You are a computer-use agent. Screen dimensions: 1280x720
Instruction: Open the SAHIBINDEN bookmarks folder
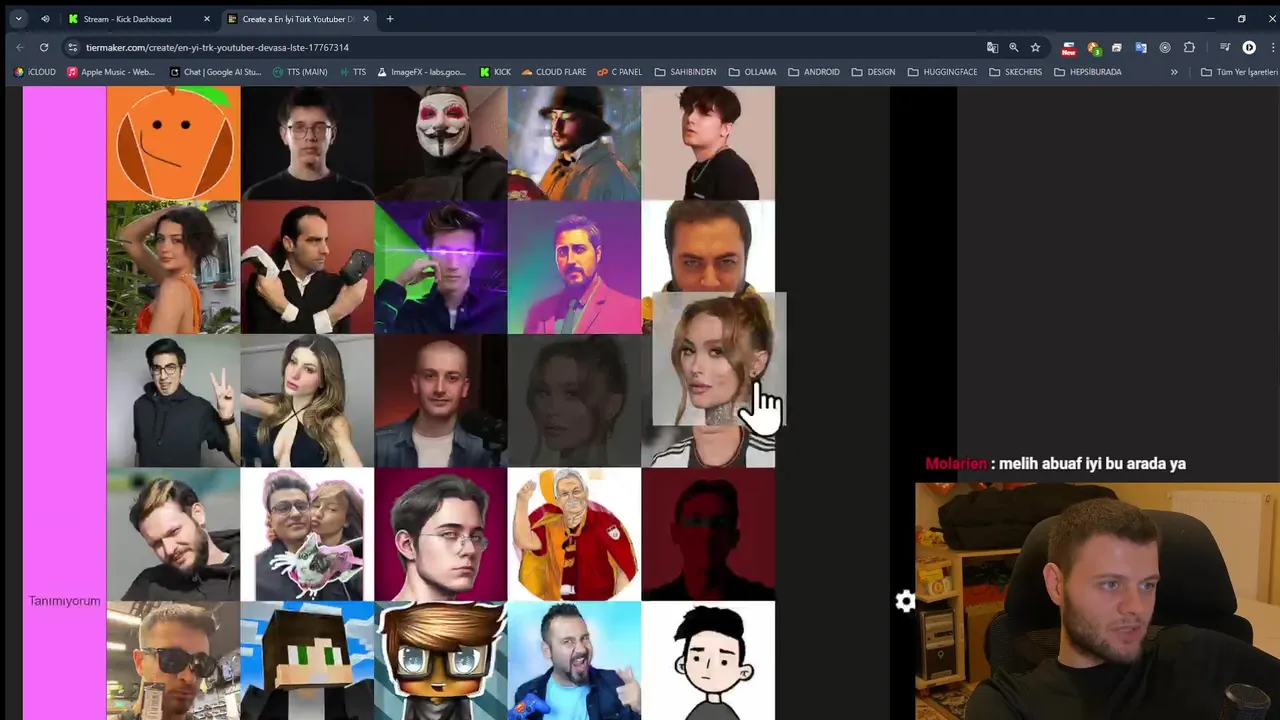click(686, 72)
